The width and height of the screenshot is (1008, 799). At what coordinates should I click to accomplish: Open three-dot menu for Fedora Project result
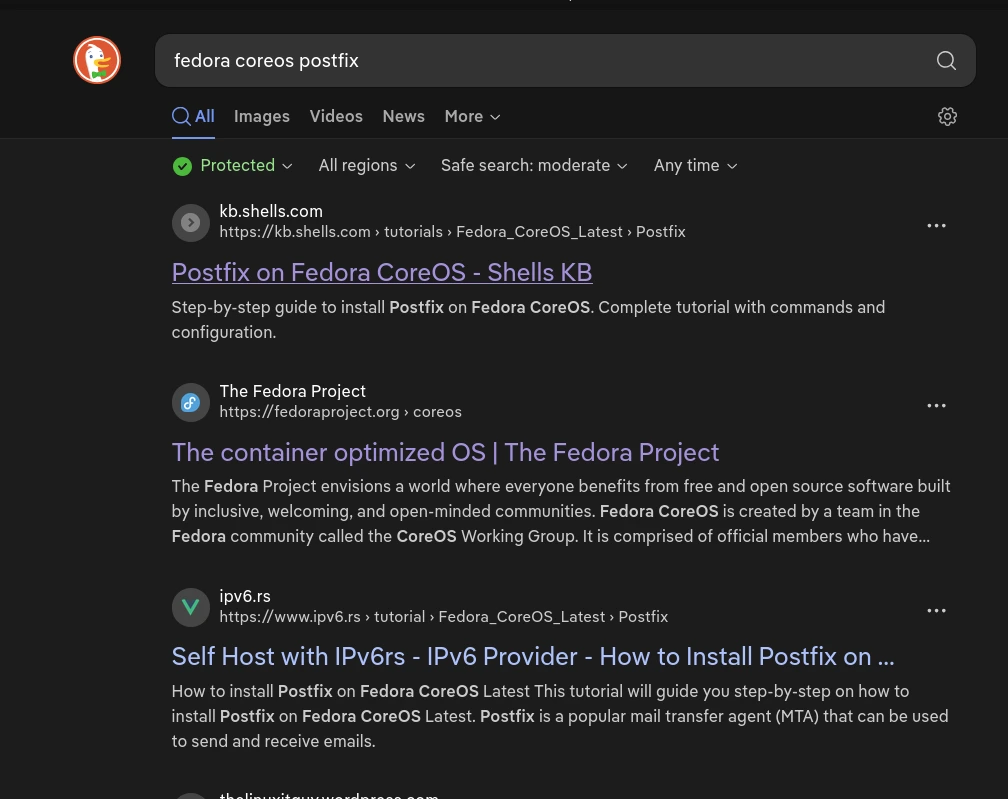(x=936, y=406)
